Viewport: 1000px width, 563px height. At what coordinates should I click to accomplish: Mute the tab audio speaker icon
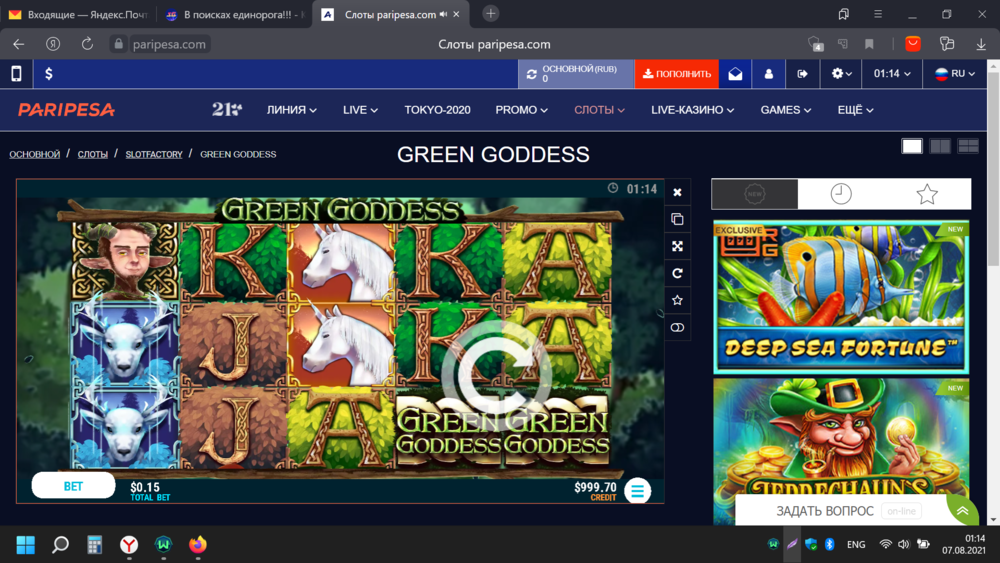tap(443, 14)
